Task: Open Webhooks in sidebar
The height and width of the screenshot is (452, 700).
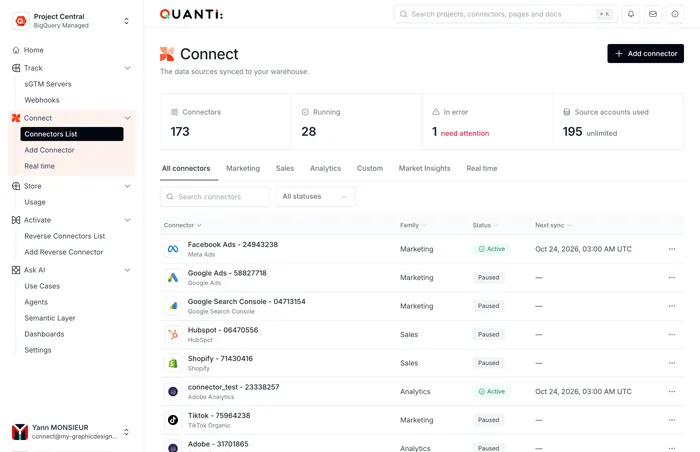Action: (42, 100)
